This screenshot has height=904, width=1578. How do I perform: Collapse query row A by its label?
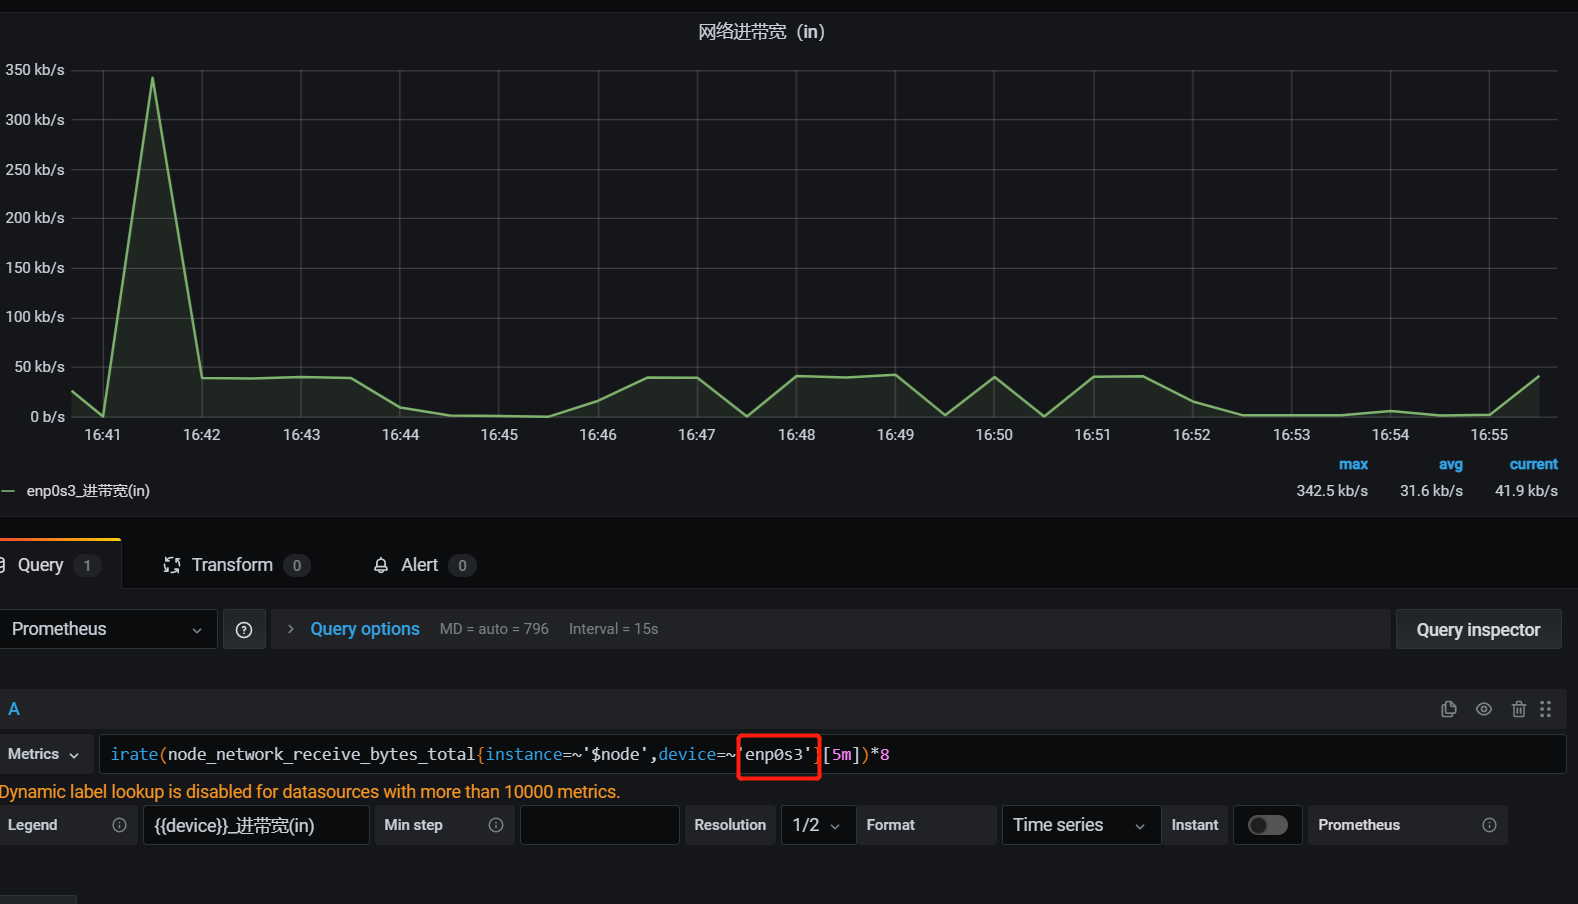[14, 709]
